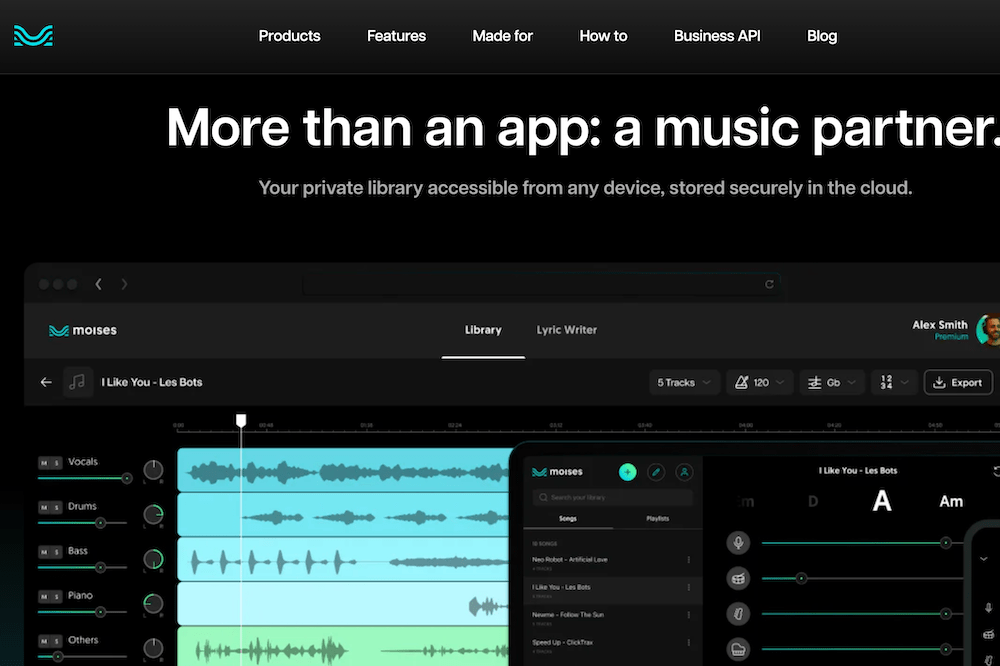Click the Others pan knob
The image size is (1000, 666).
click(x=153, y=649)
